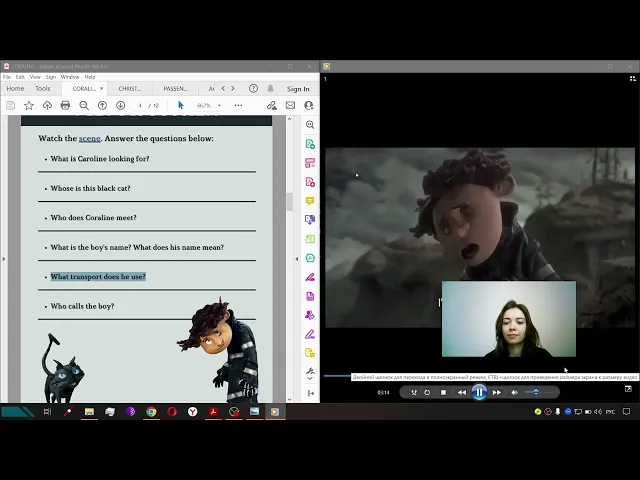Open the Fill & Sign purple pen icon
This screenshot has height=480, width=640.
pyautogui.click(x=310, y=334)
